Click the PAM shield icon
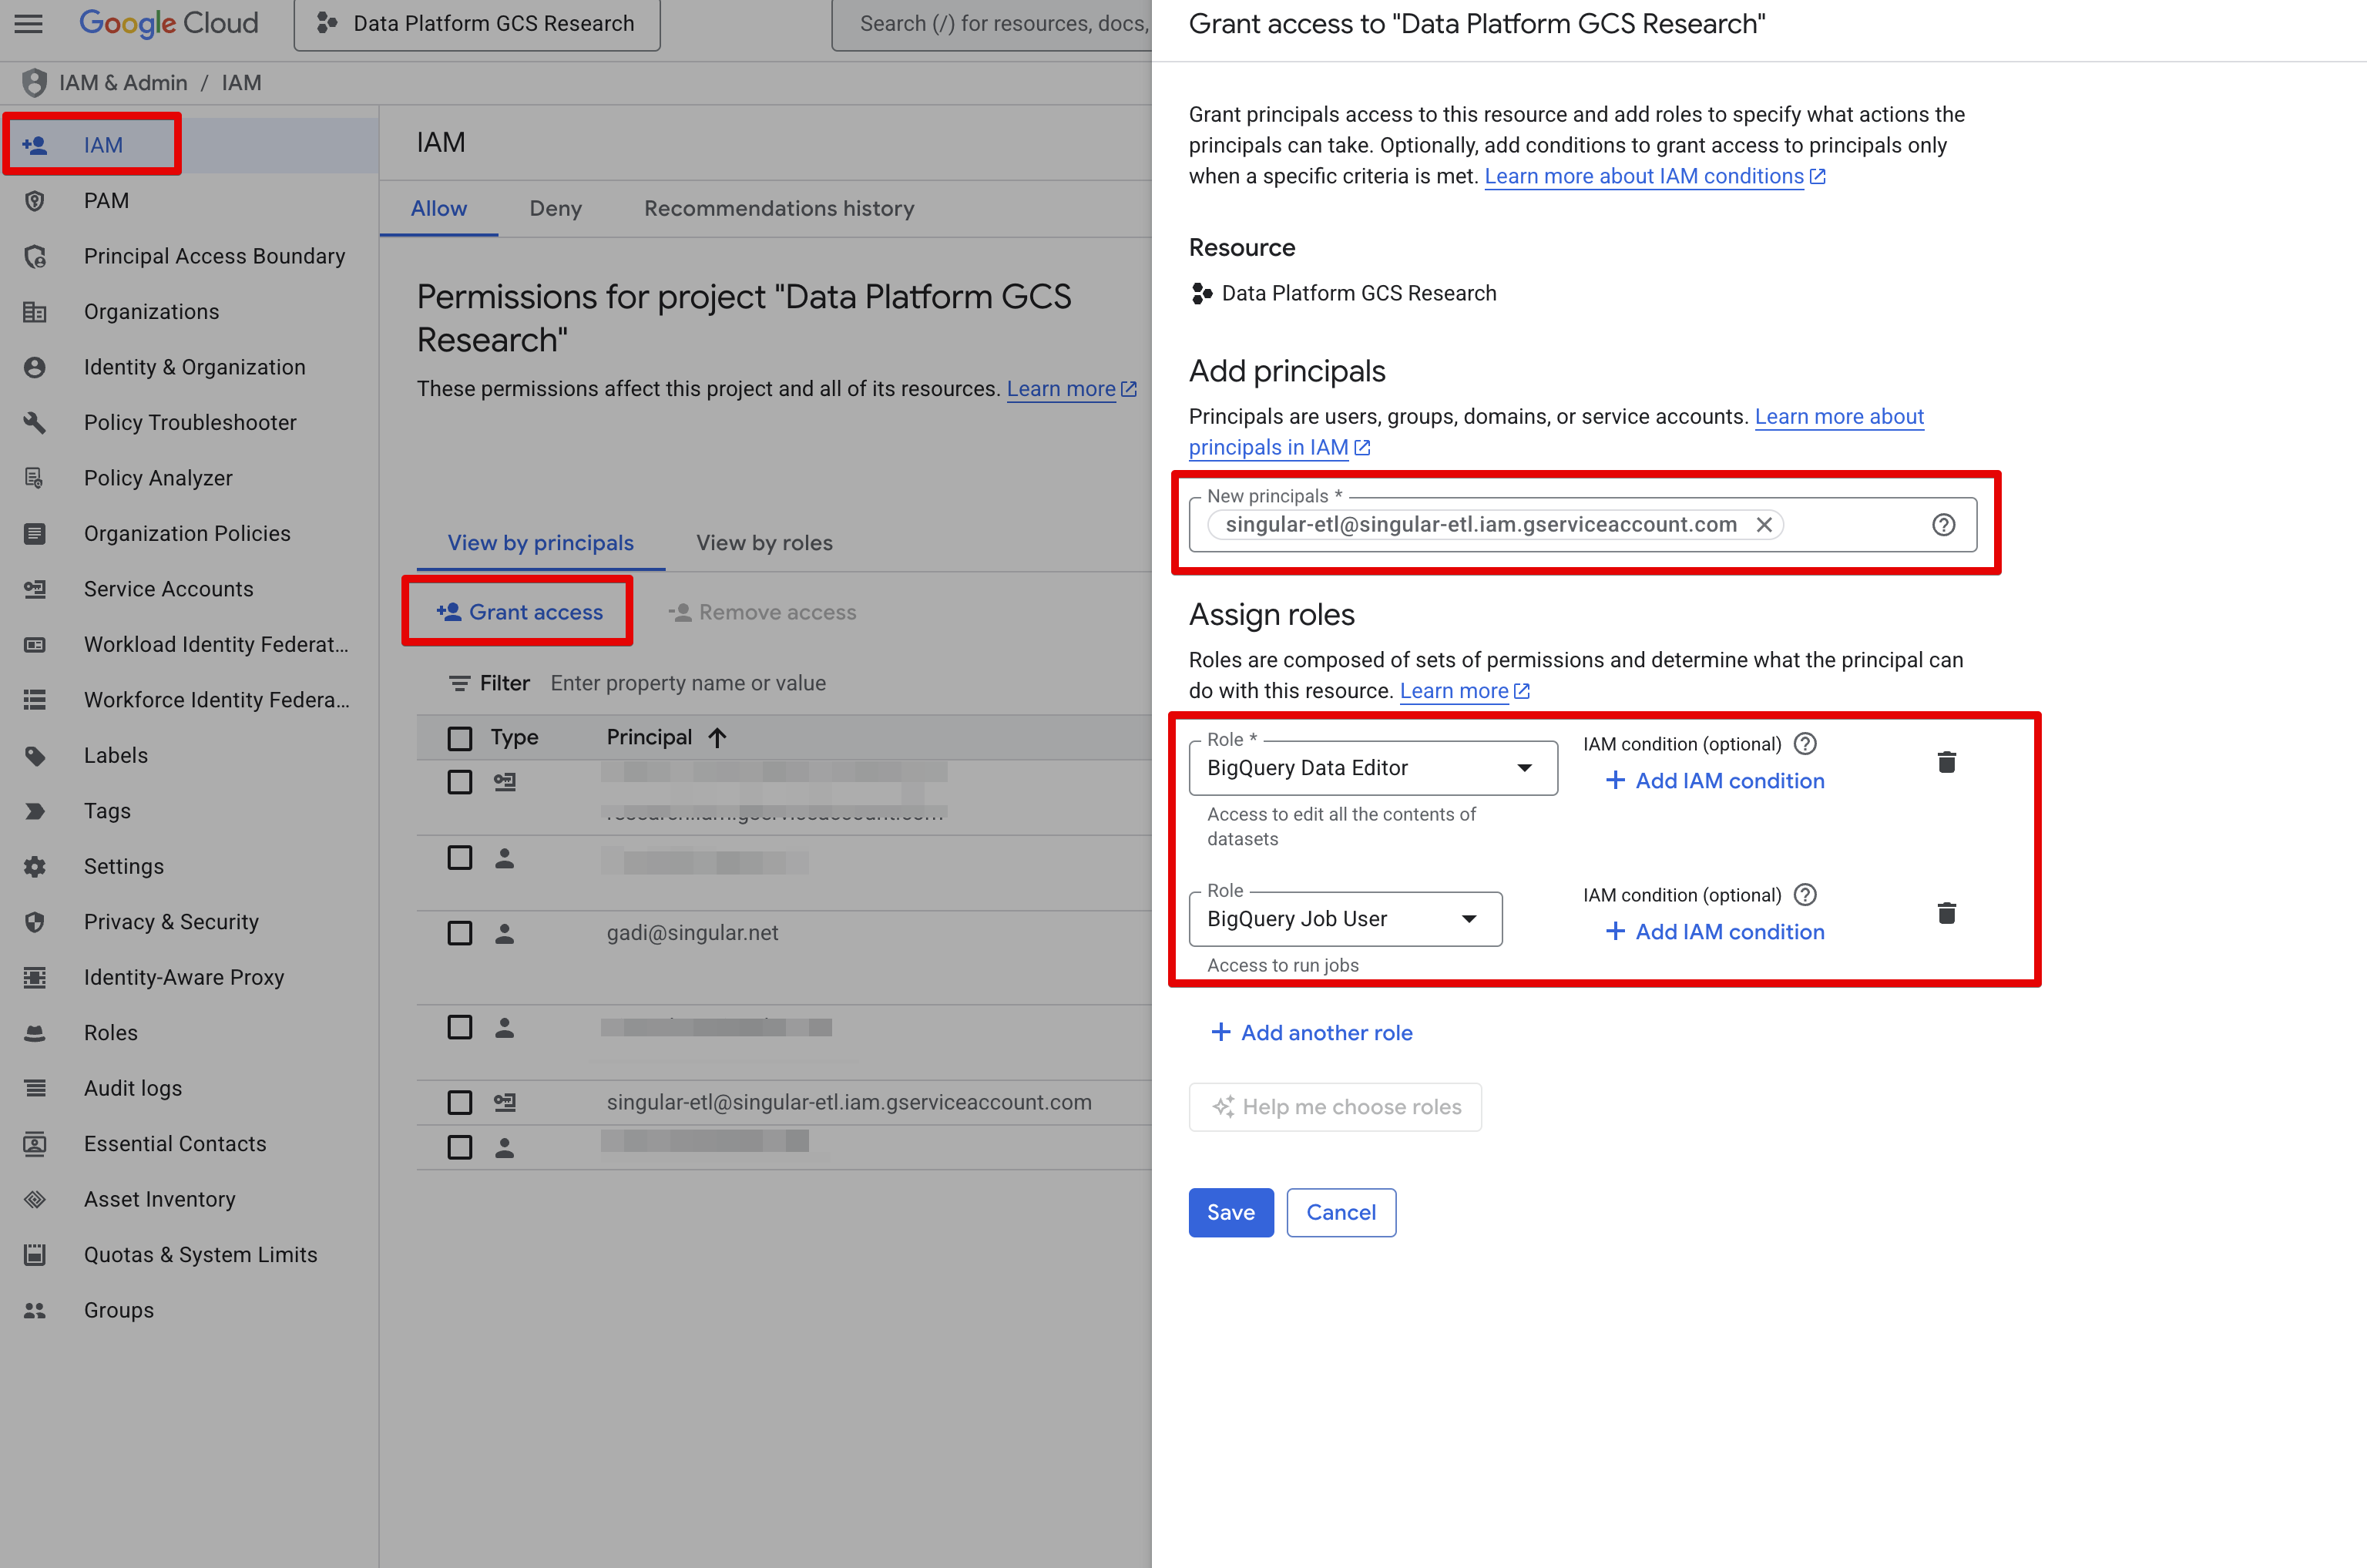 35,201
